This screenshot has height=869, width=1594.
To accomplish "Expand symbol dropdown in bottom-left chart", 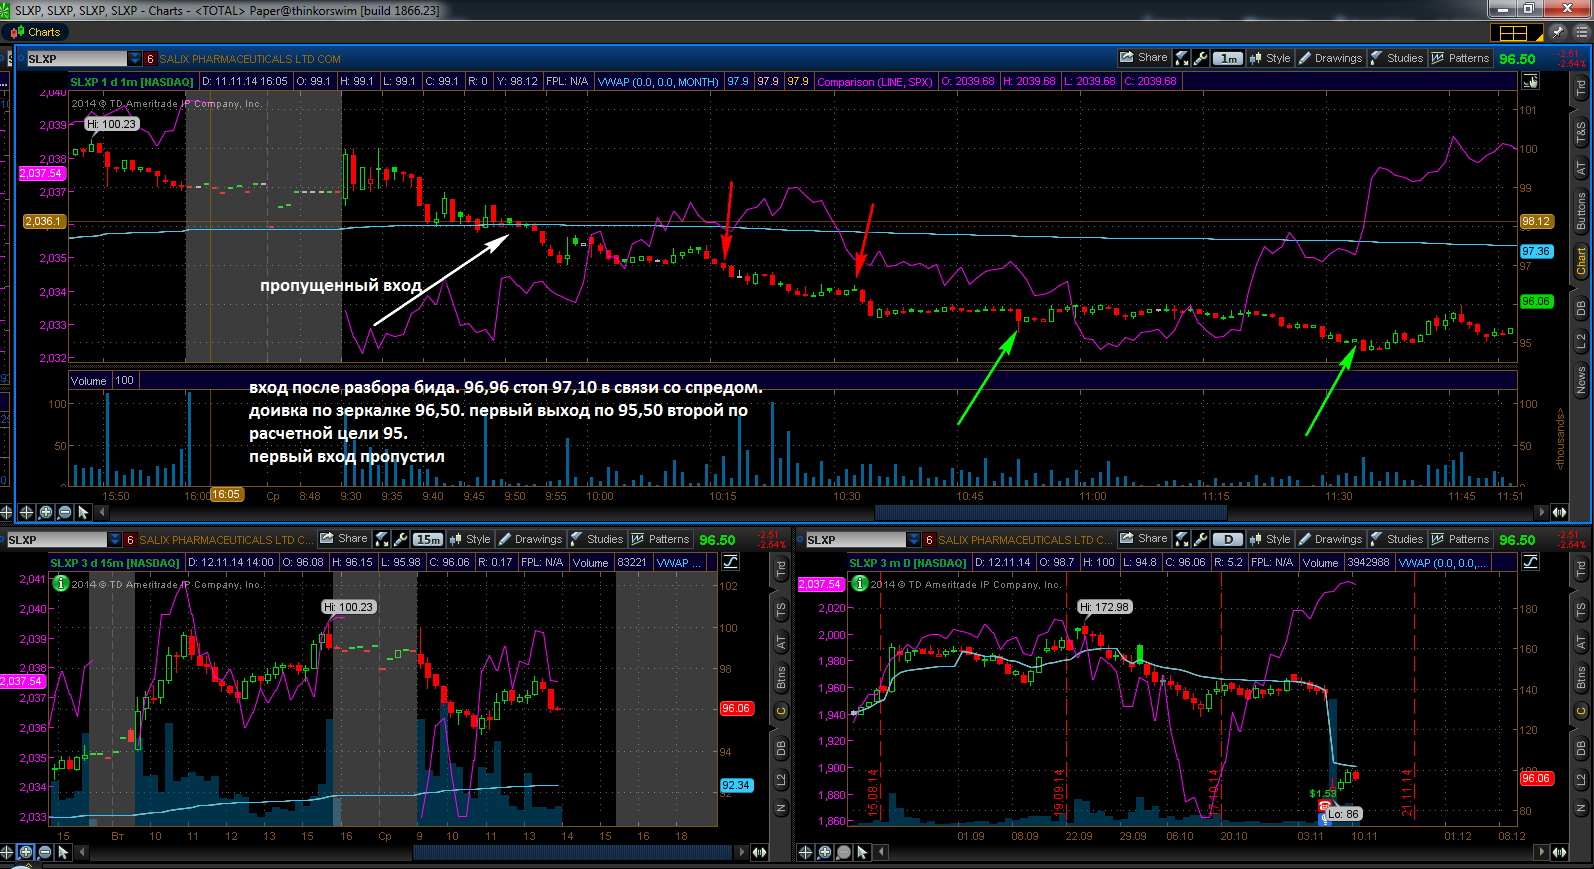I will tap(115, 540).
